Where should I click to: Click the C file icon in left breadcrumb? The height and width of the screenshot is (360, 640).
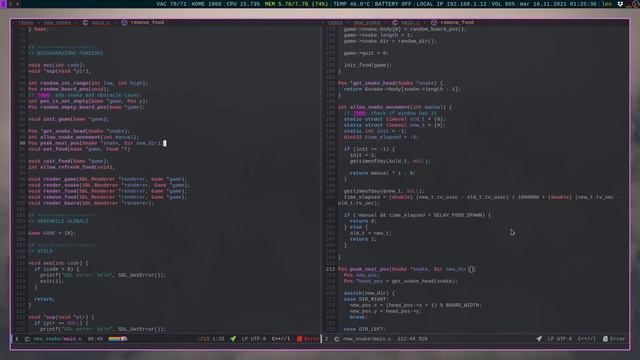click(x=85, y=22)
